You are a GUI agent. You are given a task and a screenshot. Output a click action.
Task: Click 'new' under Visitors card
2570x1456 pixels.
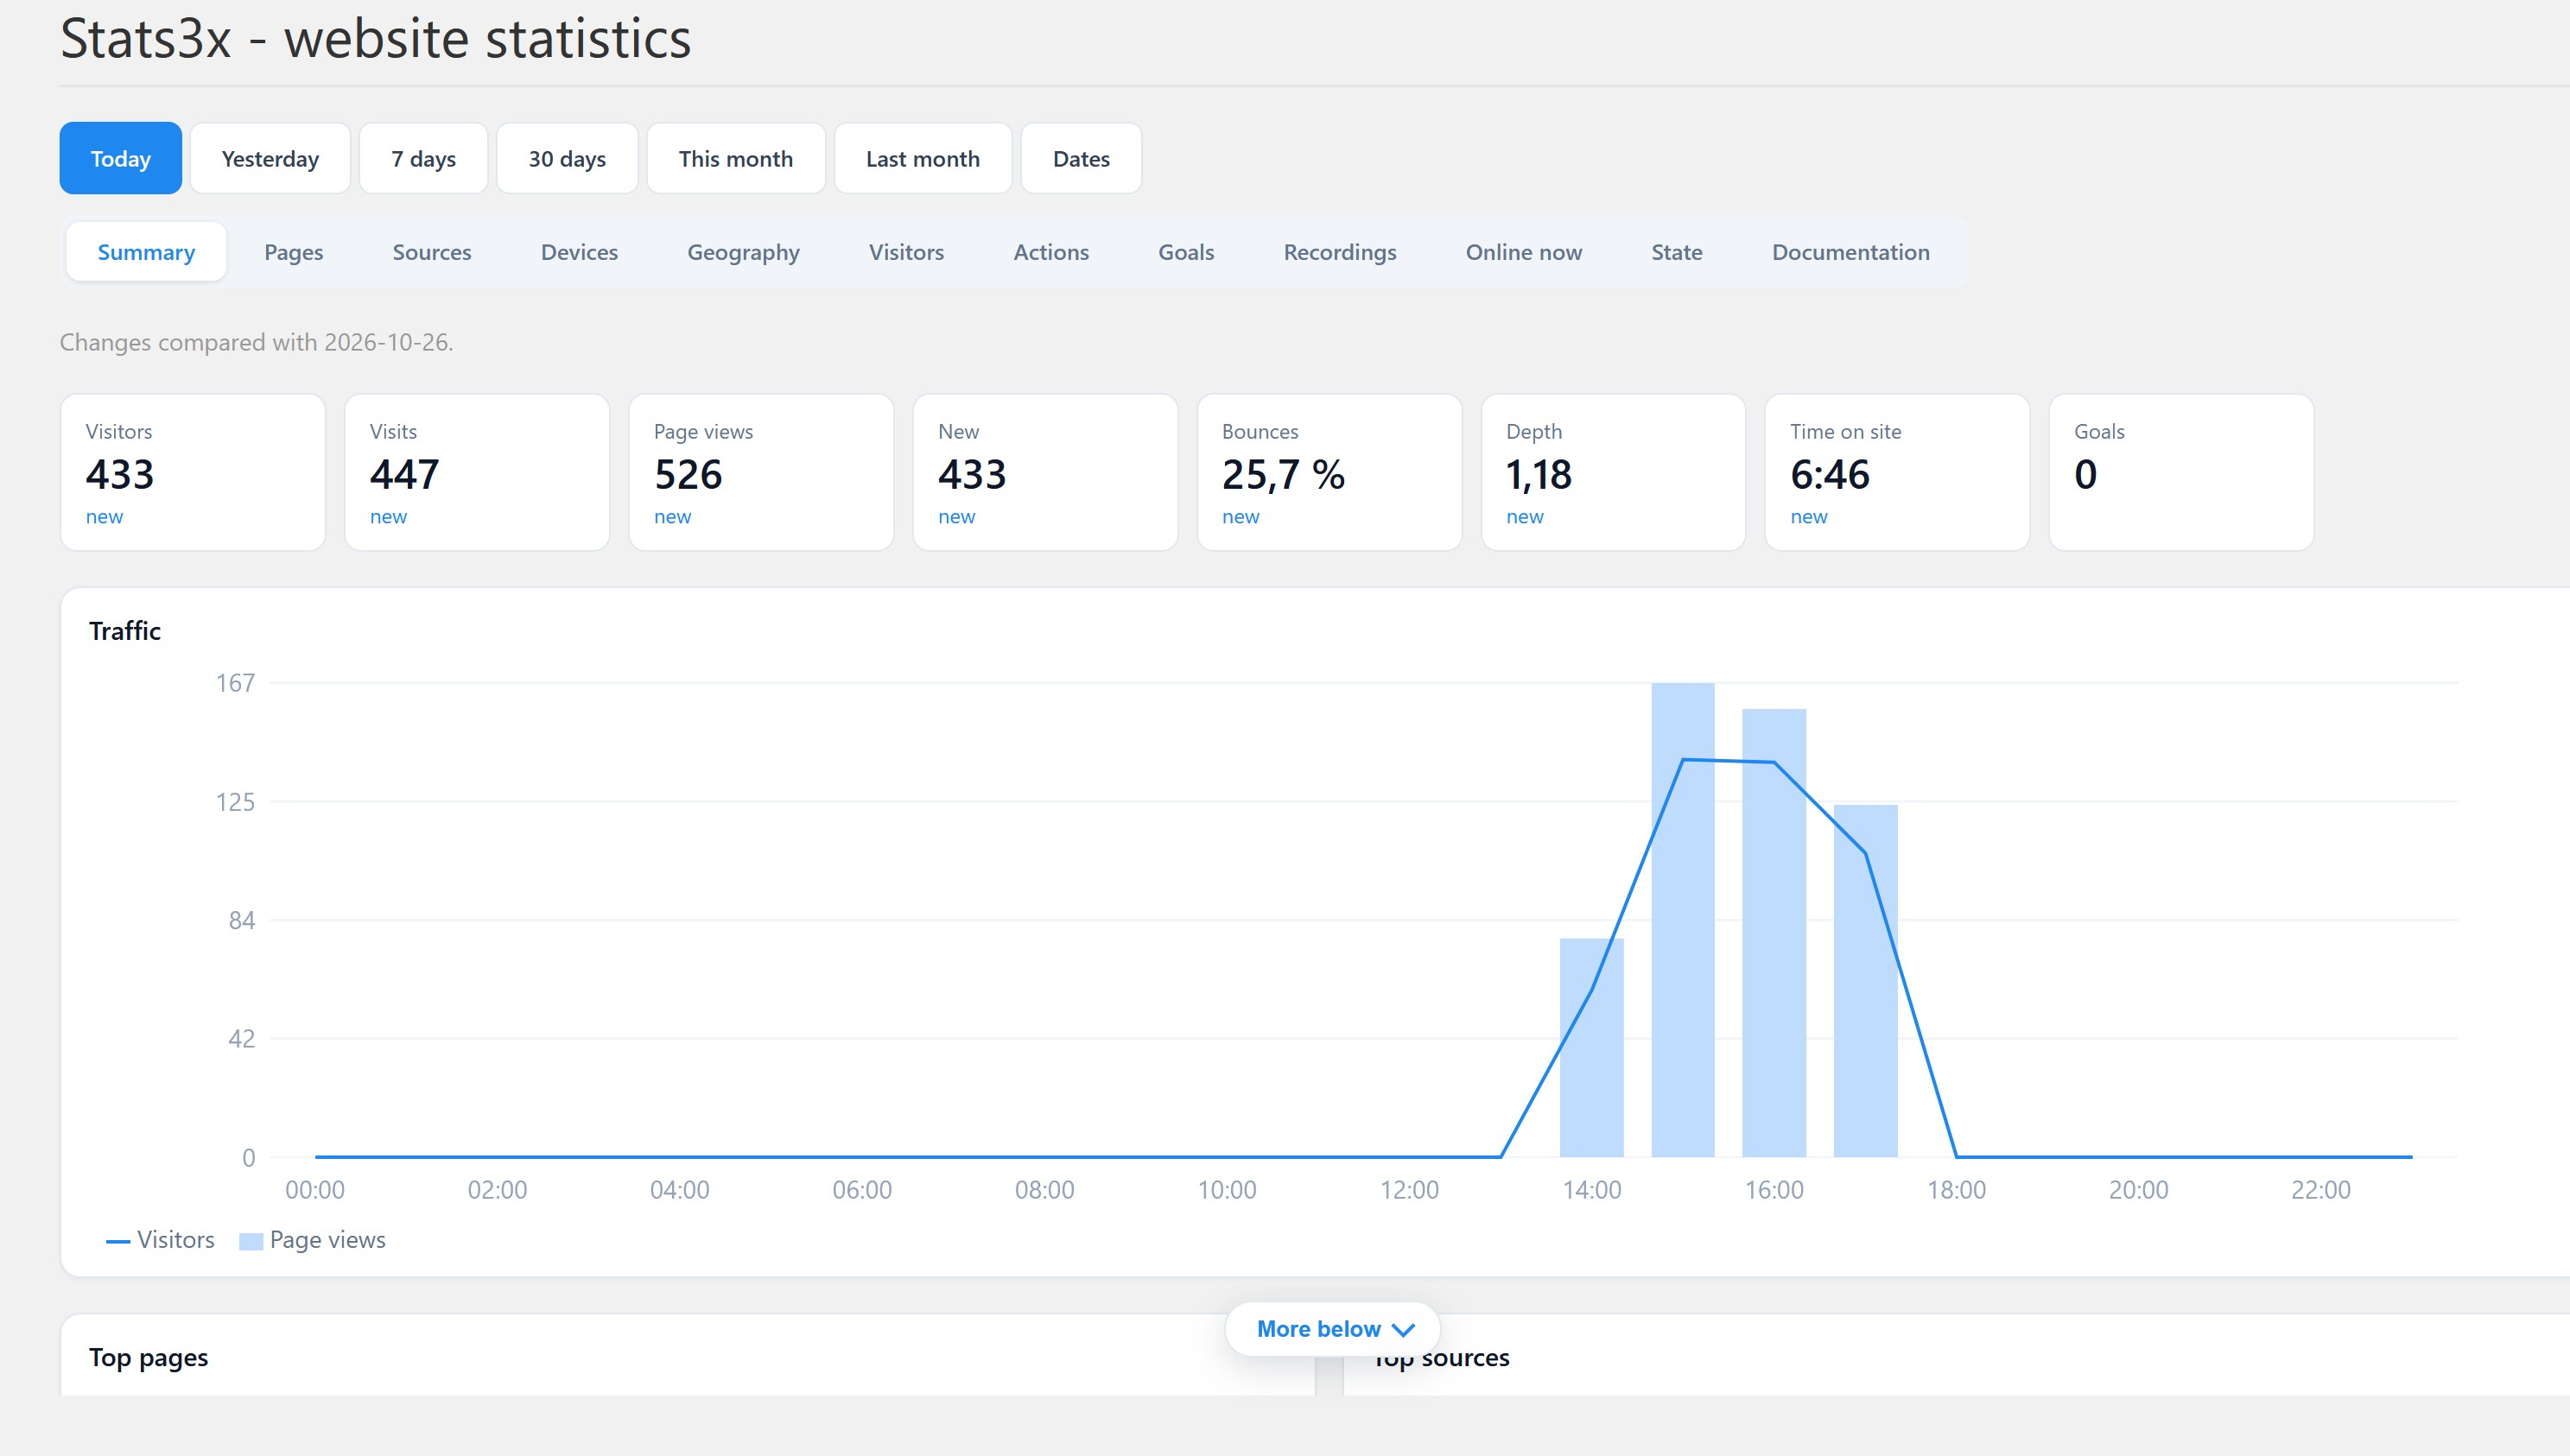104,517
